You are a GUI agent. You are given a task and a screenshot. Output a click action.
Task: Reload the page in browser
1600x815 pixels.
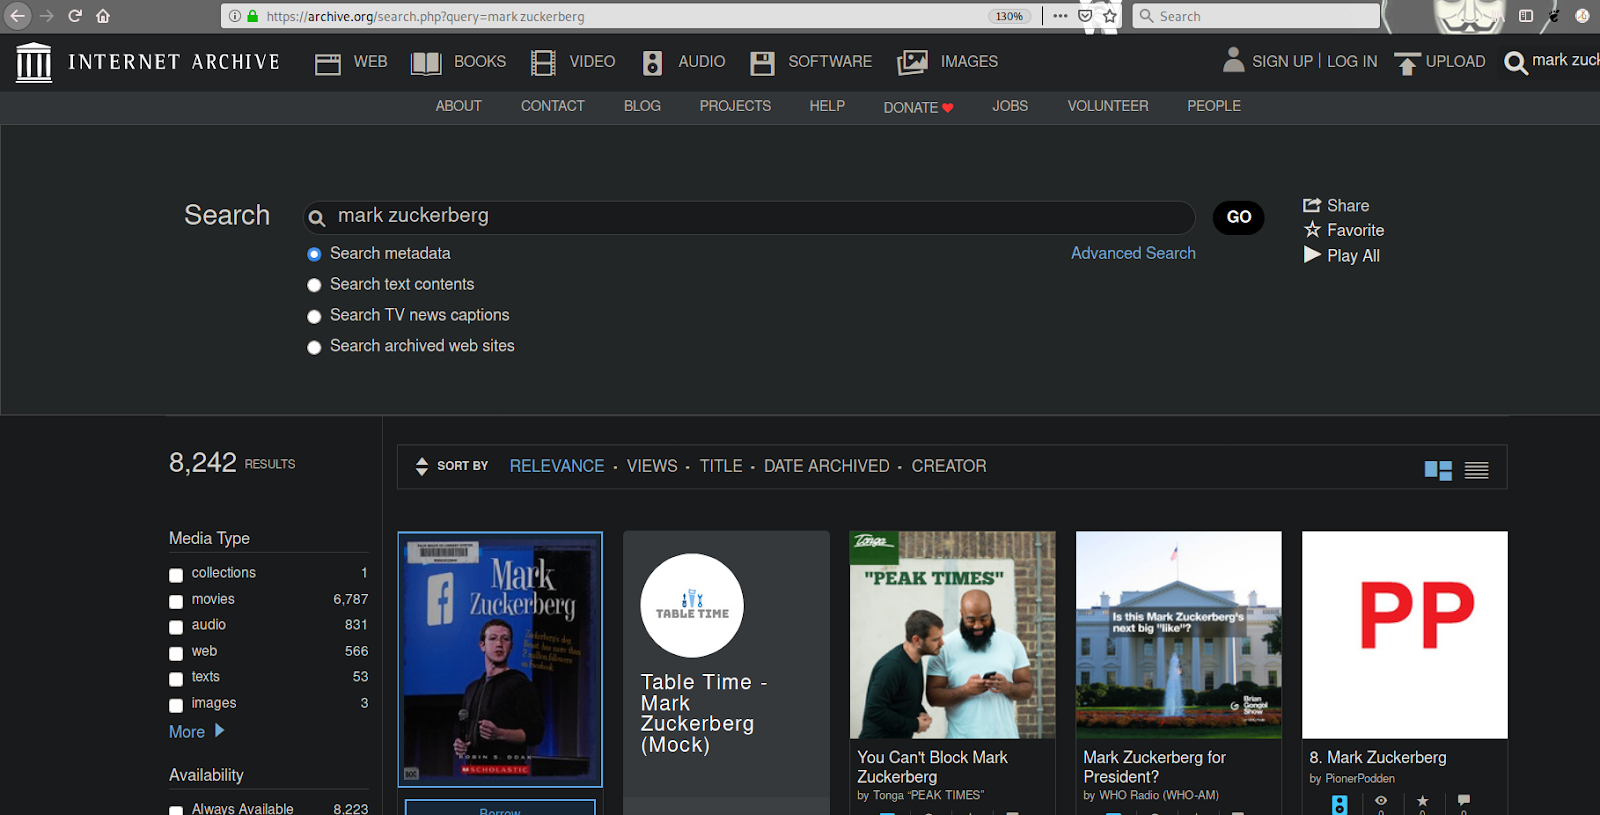click(75, 16)
